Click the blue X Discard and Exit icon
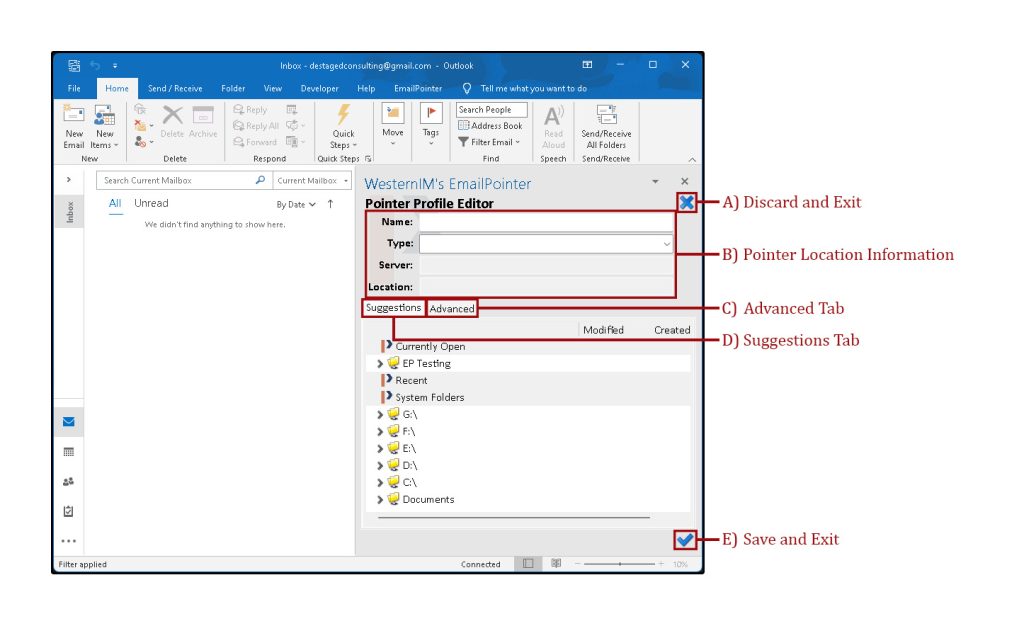Screen dimensions: 1024x626 686,203
